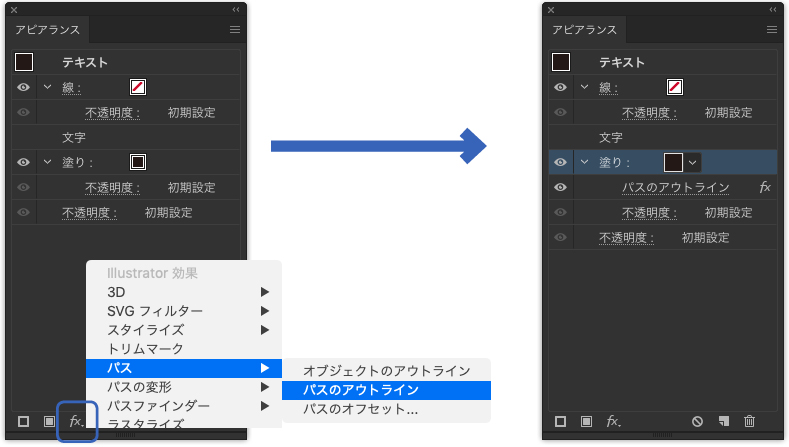Select パスのアウトライン in the submenu
789x447 pixels.
tap(360, 390)
